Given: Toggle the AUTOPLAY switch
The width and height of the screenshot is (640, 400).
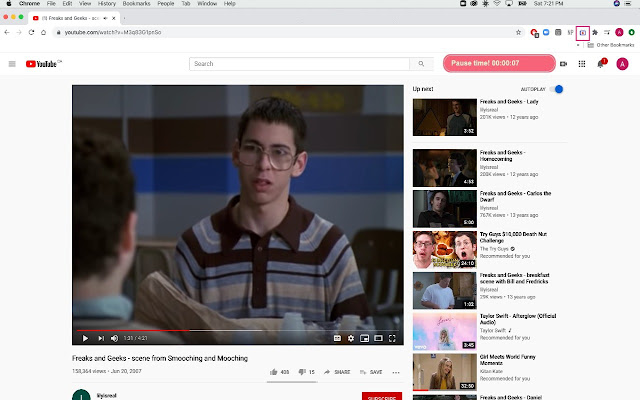Looking at the screenshot, I should coord(556,89).
